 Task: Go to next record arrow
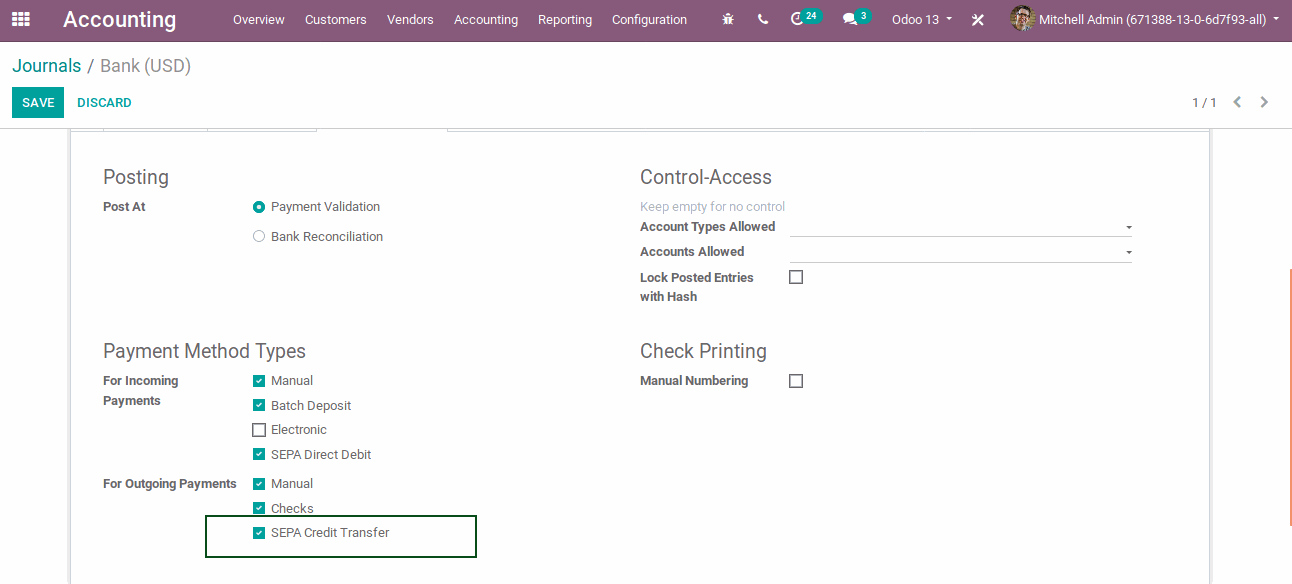[1265, 102]
